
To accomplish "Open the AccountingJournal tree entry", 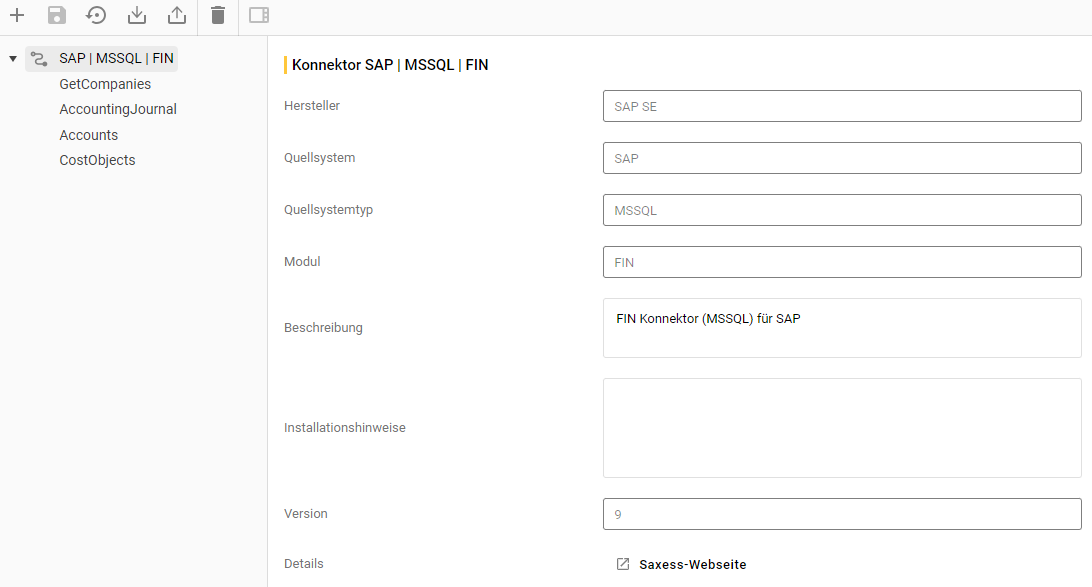I will point(118,109).
